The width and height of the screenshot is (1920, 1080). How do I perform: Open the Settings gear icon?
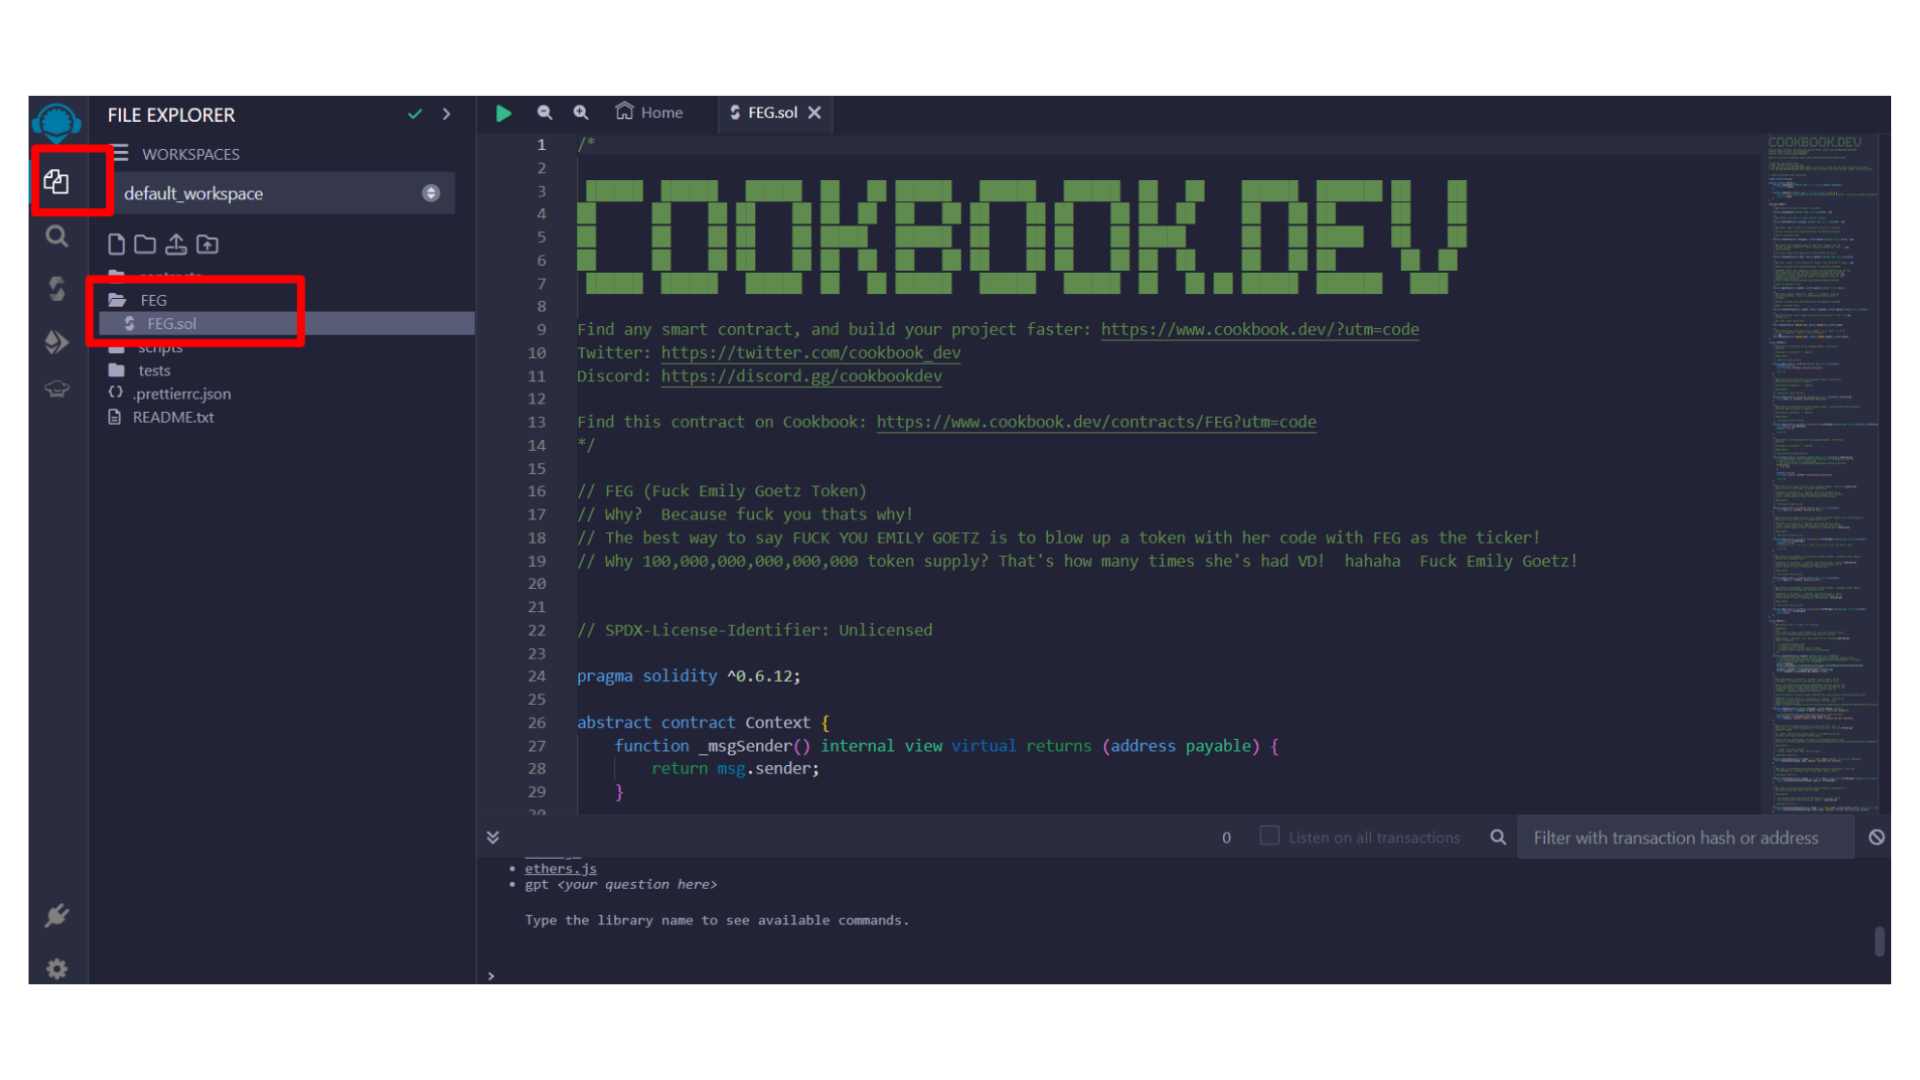point(57,968)
